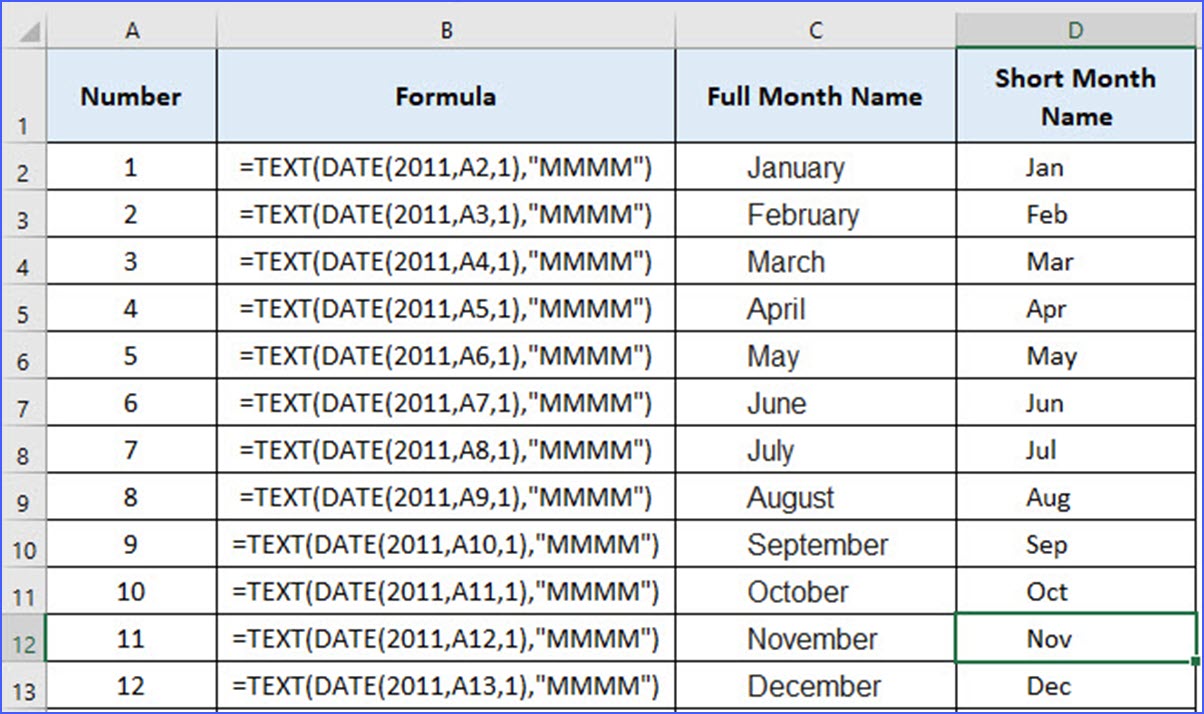The image size is (1204, 714).
Task: Select row 7 header
Action: tap(23, 404)
